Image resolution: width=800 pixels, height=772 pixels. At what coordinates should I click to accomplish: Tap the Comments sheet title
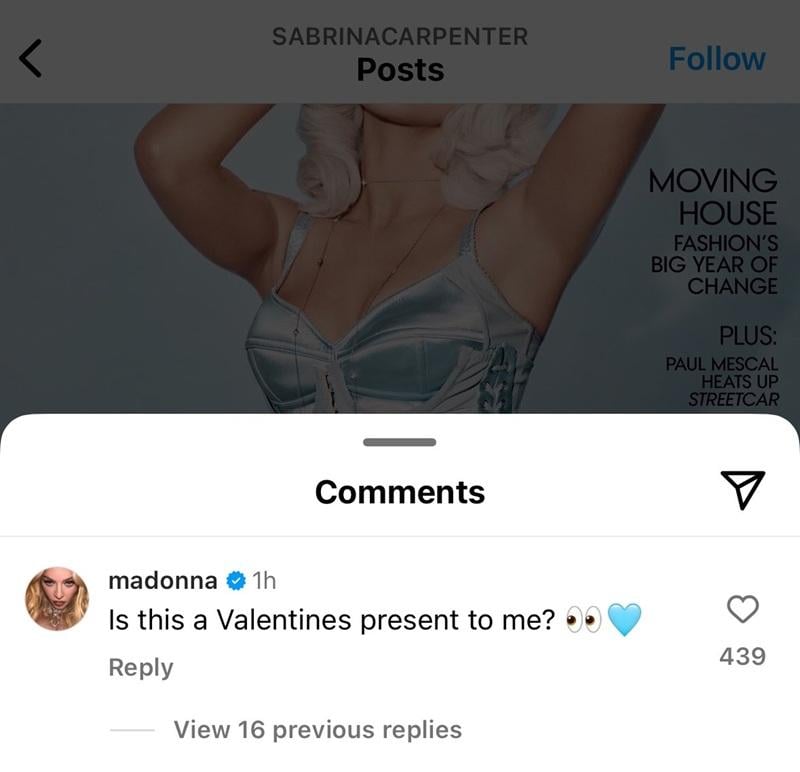coord(400,492)
